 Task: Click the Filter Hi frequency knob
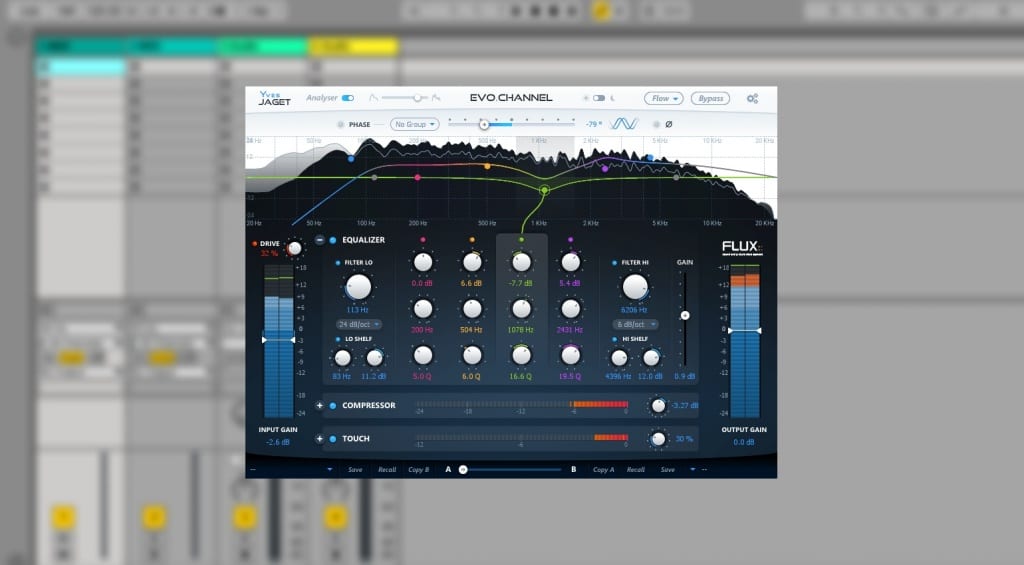[635, 287]
